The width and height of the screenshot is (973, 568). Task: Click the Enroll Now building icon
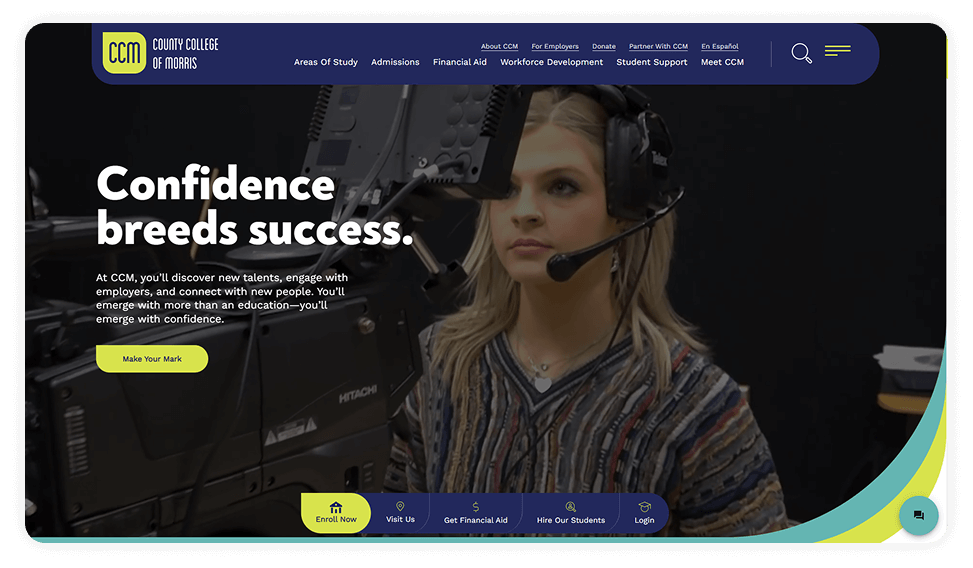[x=336, y=508]
